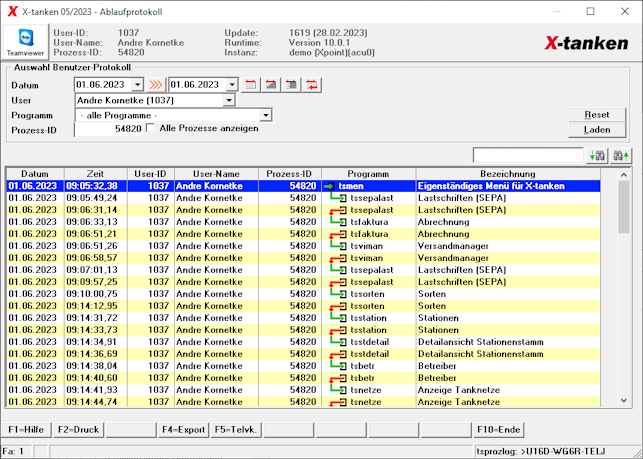Click the Fa: 1 status bar entry
This screenshot has height=459, width=643.
pos(13,452)
